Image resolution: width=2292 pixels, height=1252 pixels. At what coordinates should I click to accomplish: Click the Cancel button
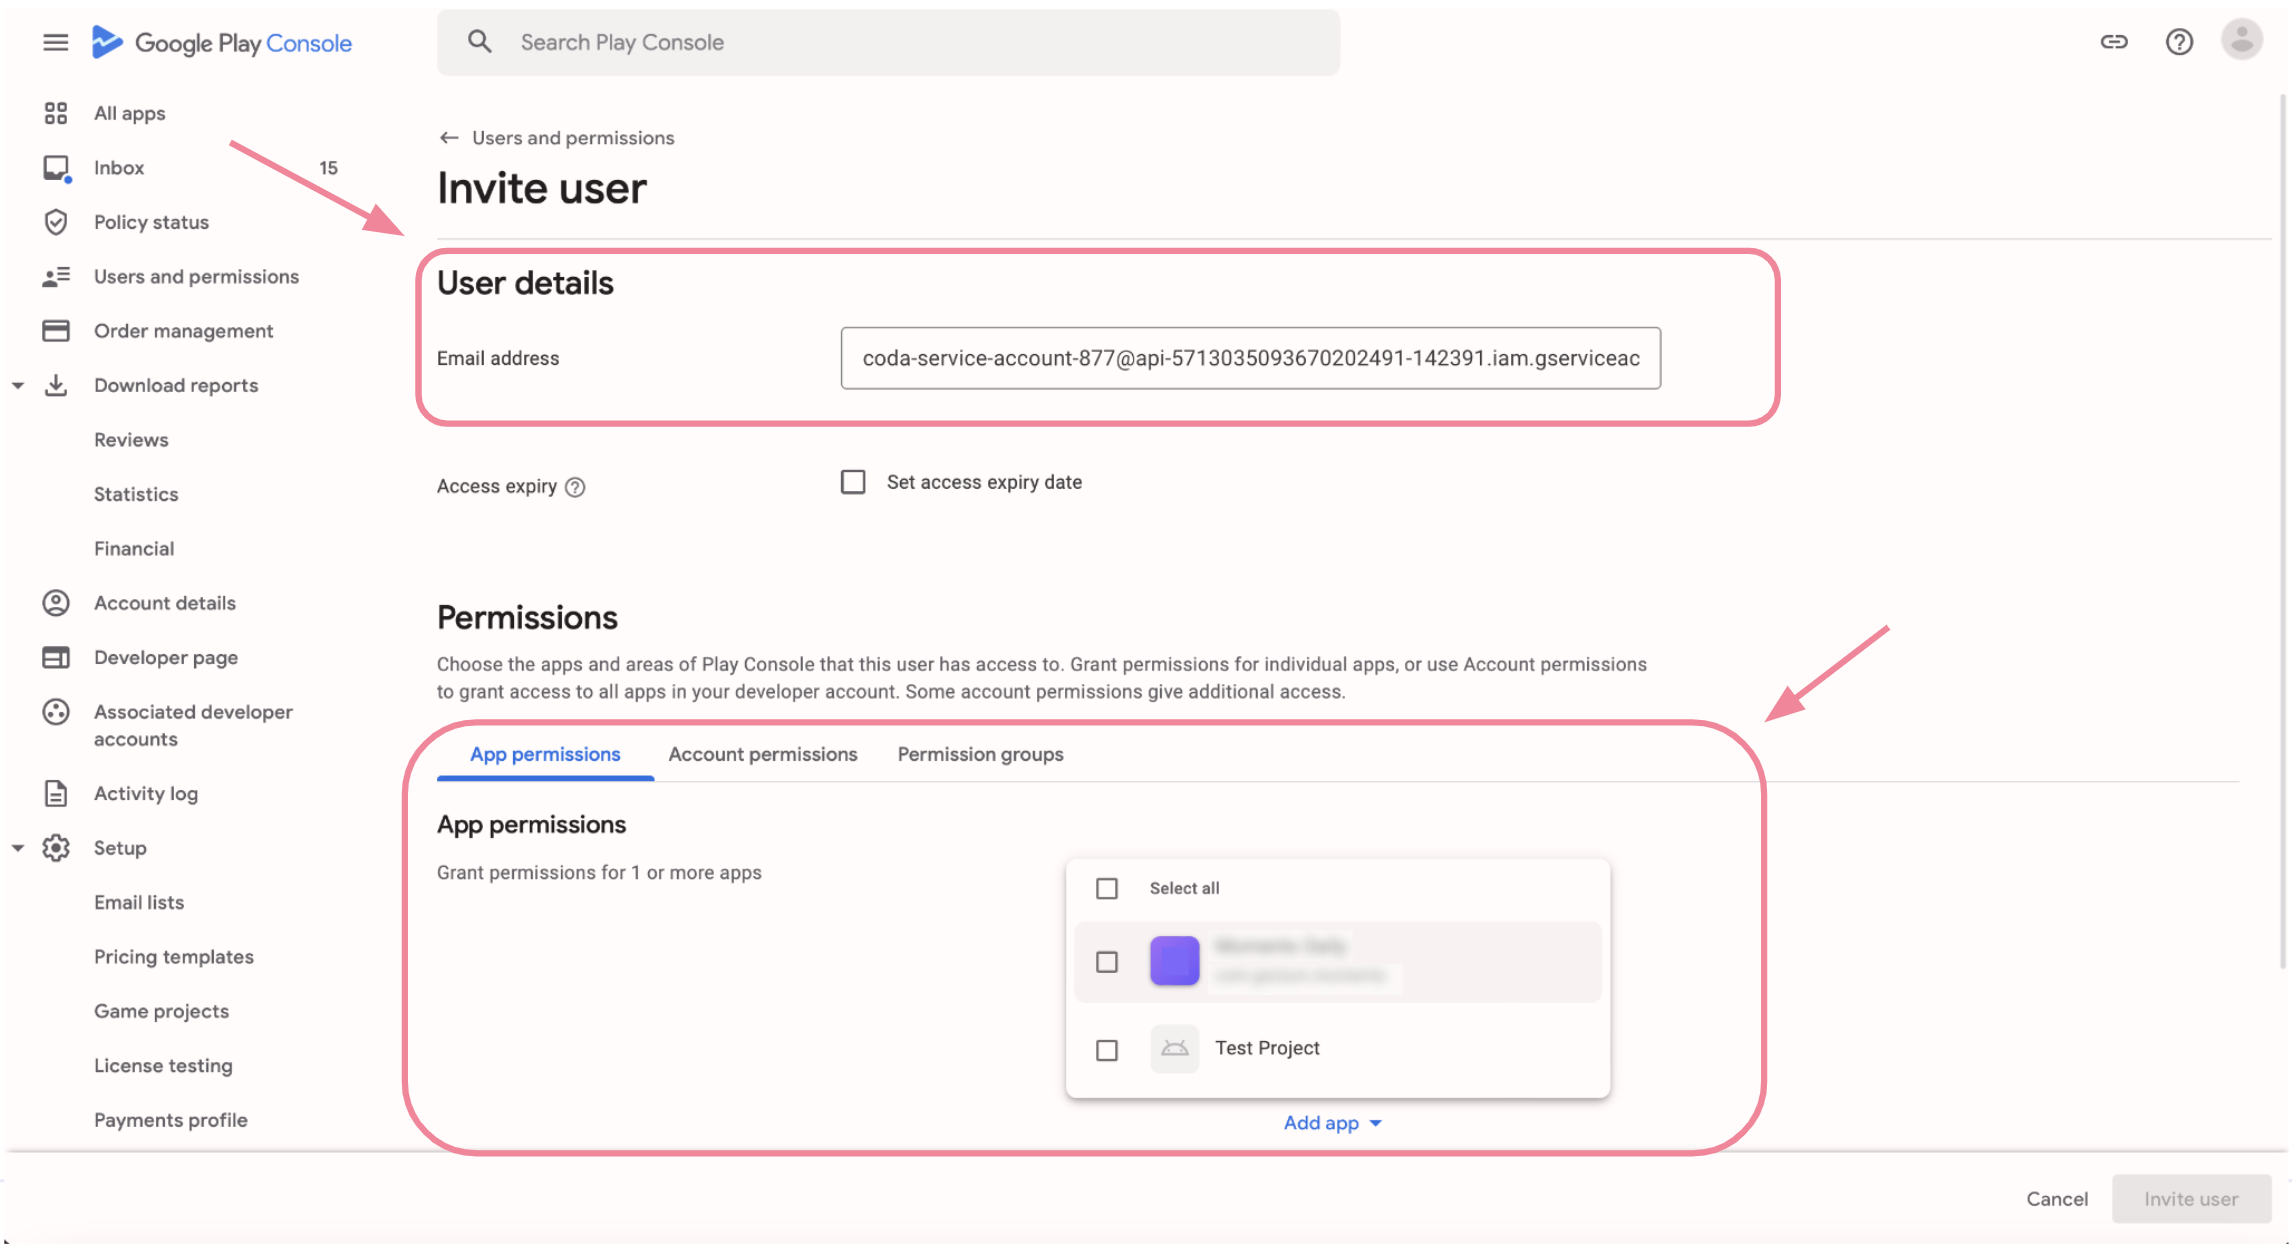coord(2057,1198)
